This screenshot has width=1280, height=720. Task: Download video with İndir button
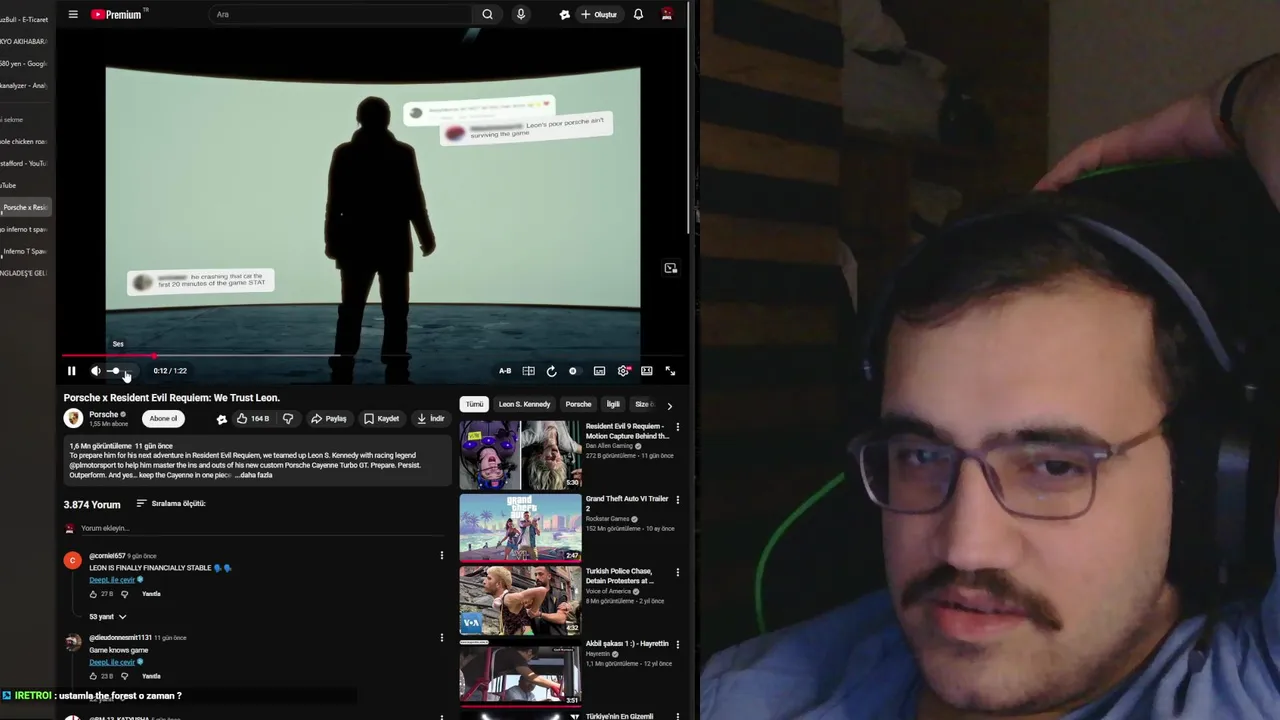[431, 419]
